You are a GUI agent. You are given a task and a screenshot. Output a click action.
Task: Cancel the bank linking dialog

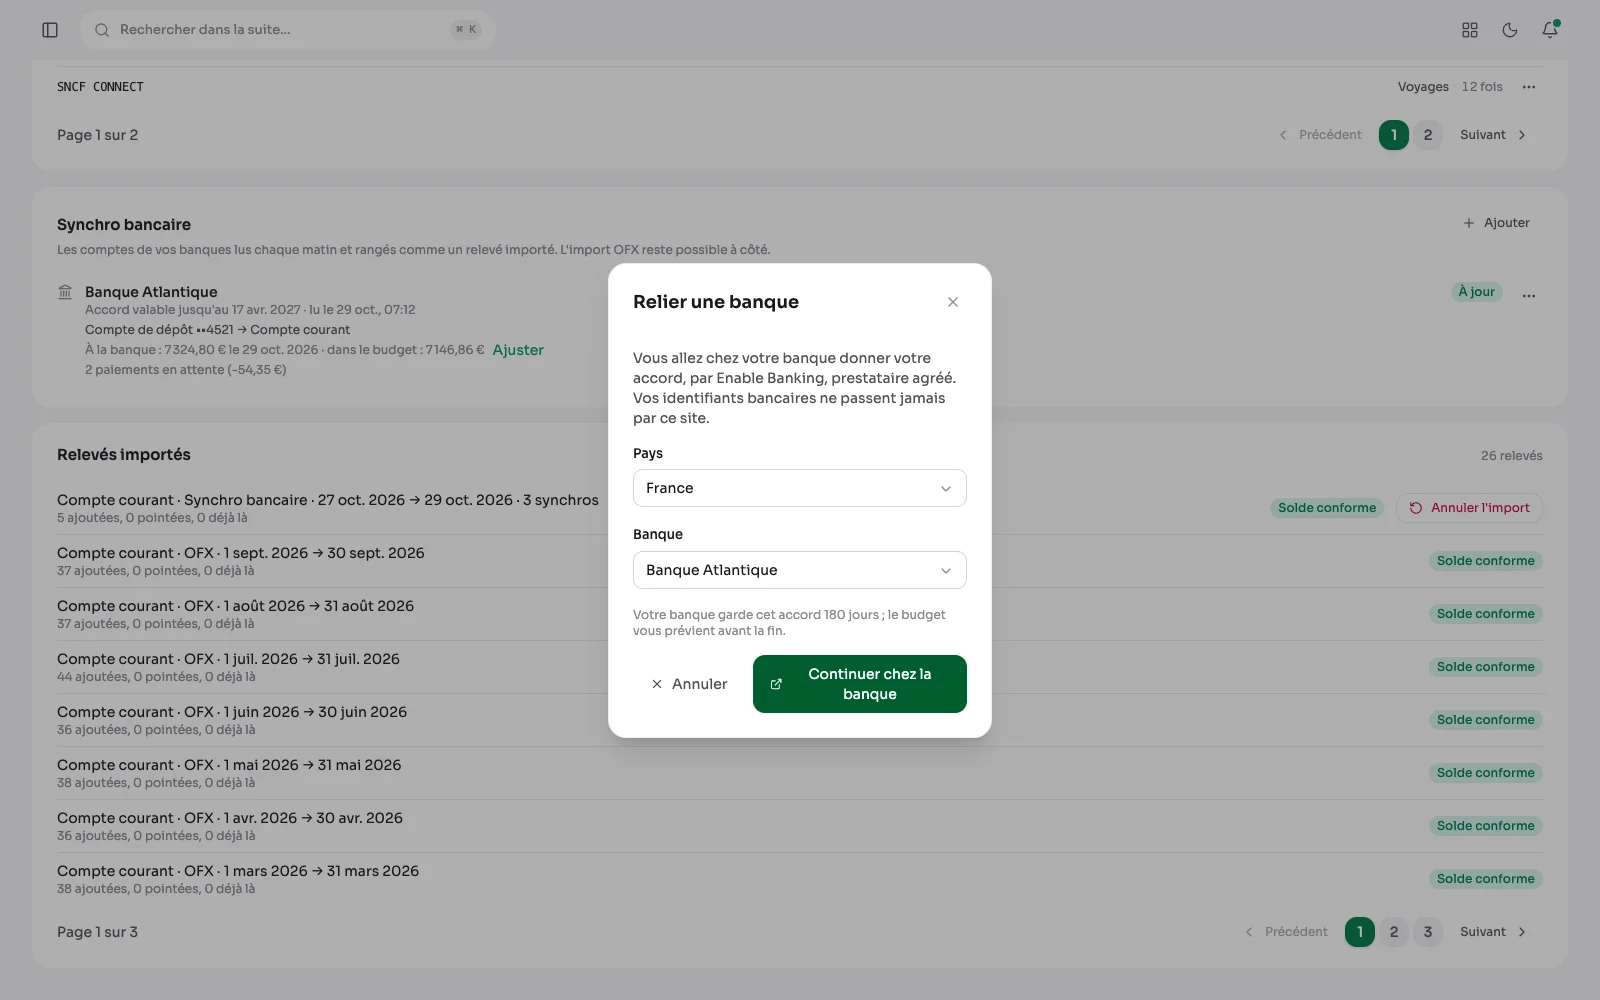[689, 684]
